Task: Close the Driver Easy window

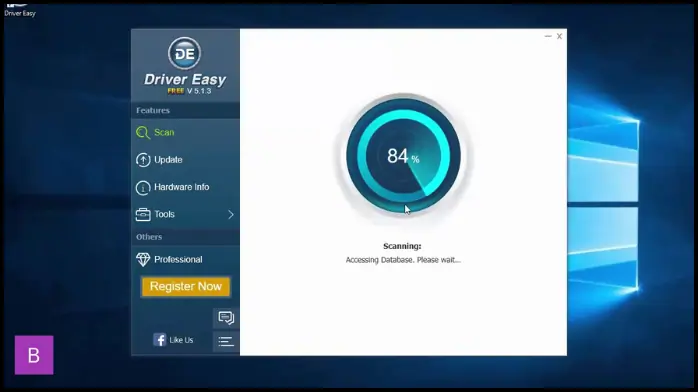Action: pos(560,36)
